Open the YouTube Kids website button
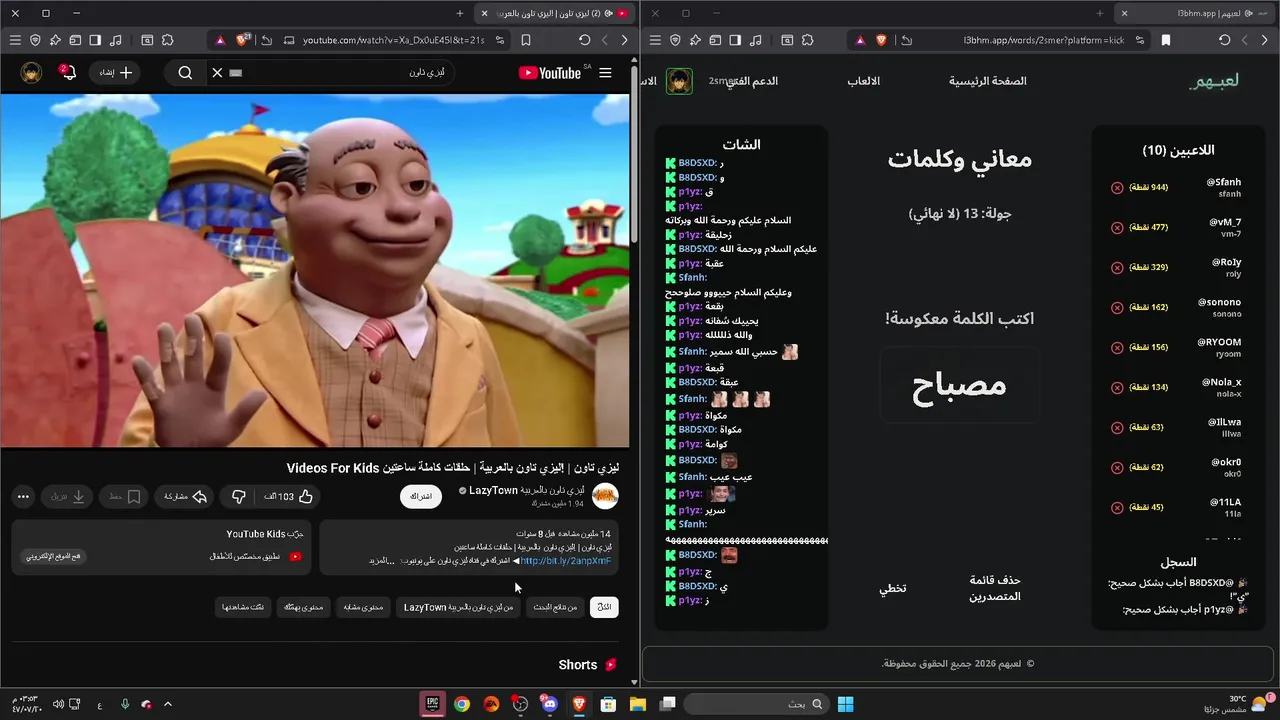Image resolution: width=1280 pixels, height=720 pixels. tap(55, 556)
